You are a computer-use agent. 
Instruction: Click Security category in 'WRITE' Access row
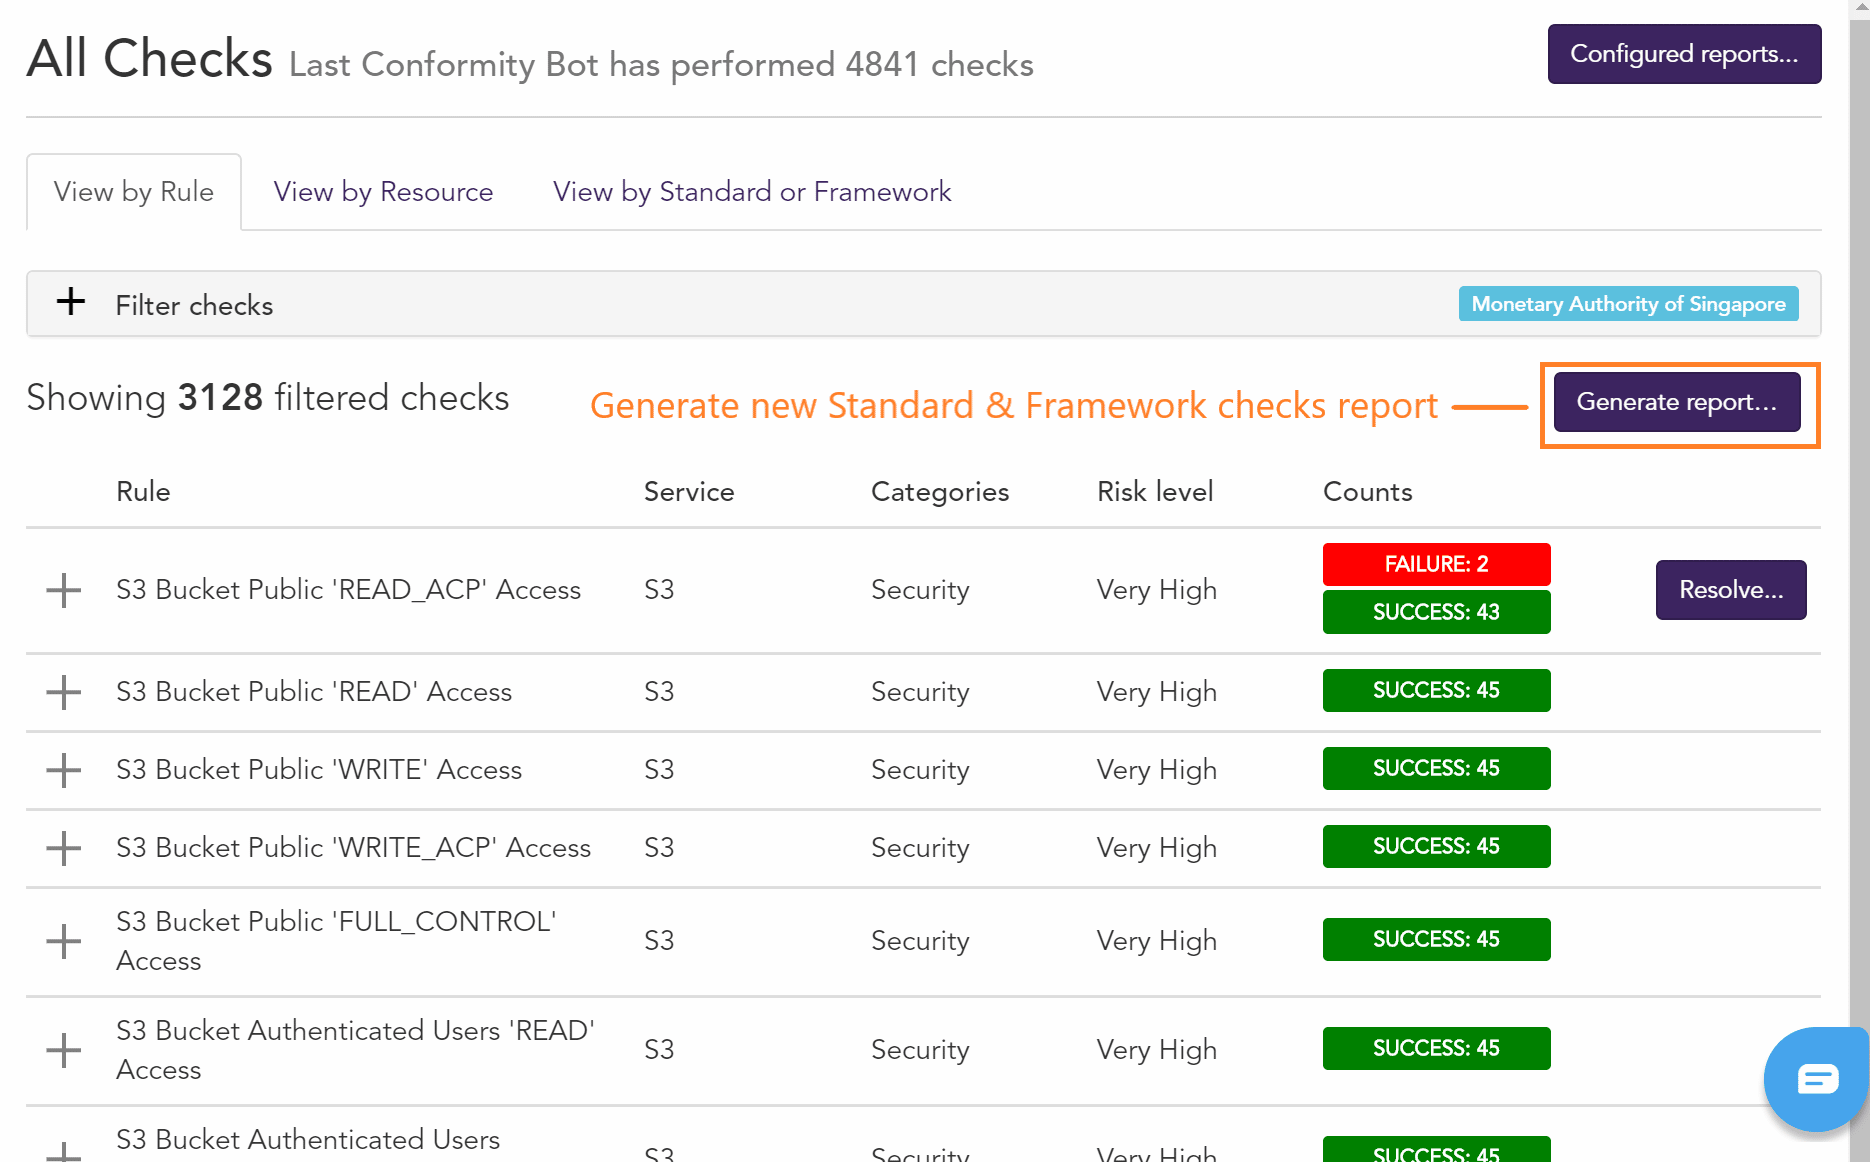point(920,770)
